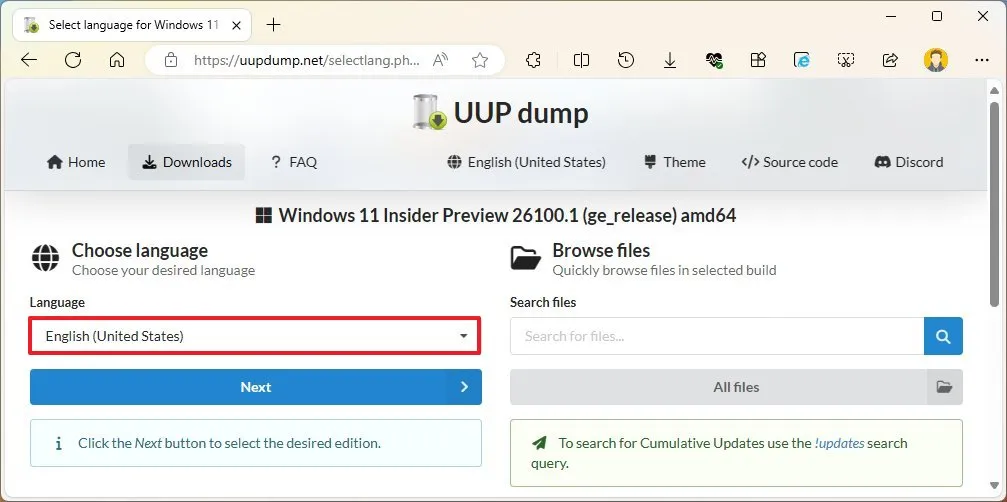Click the folder icon beside All files
Image resolution: width=1007 pixels, height=502 pixels.
tap(945, 387)
